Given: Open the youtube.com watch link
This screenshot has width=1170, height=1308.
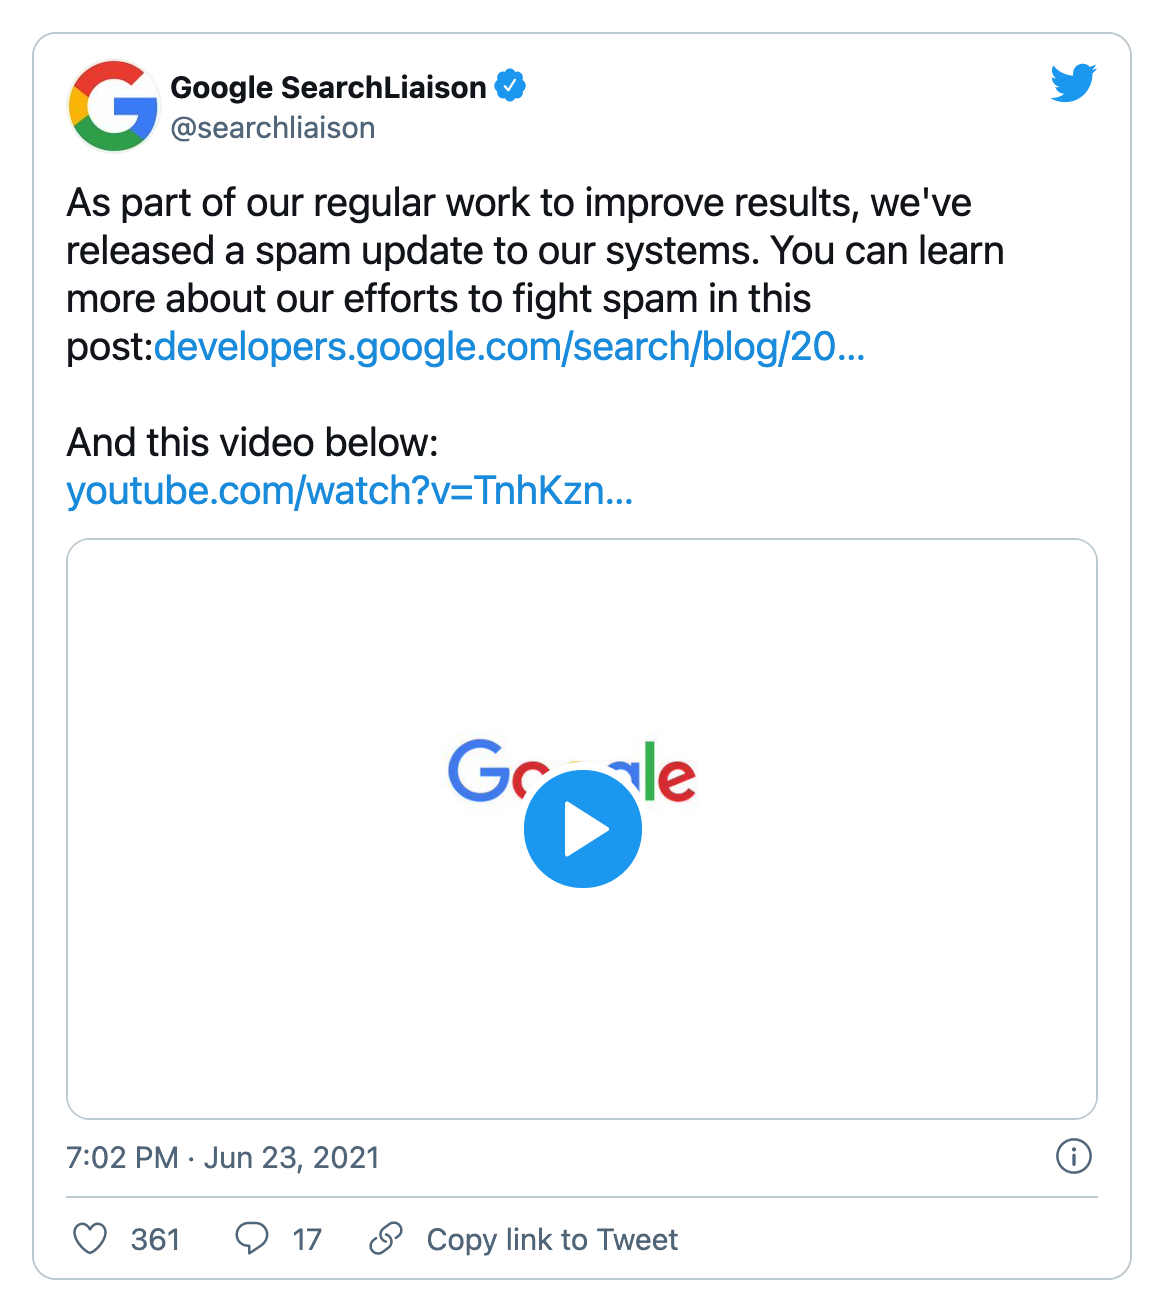Looking at the screenshot, I should pyautogui.click(x=350, y=491).
